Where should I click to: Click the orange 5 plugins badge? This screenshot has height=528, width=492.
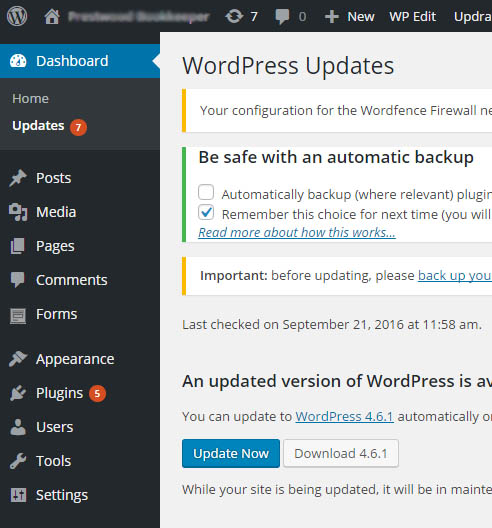tap(97, 393)
